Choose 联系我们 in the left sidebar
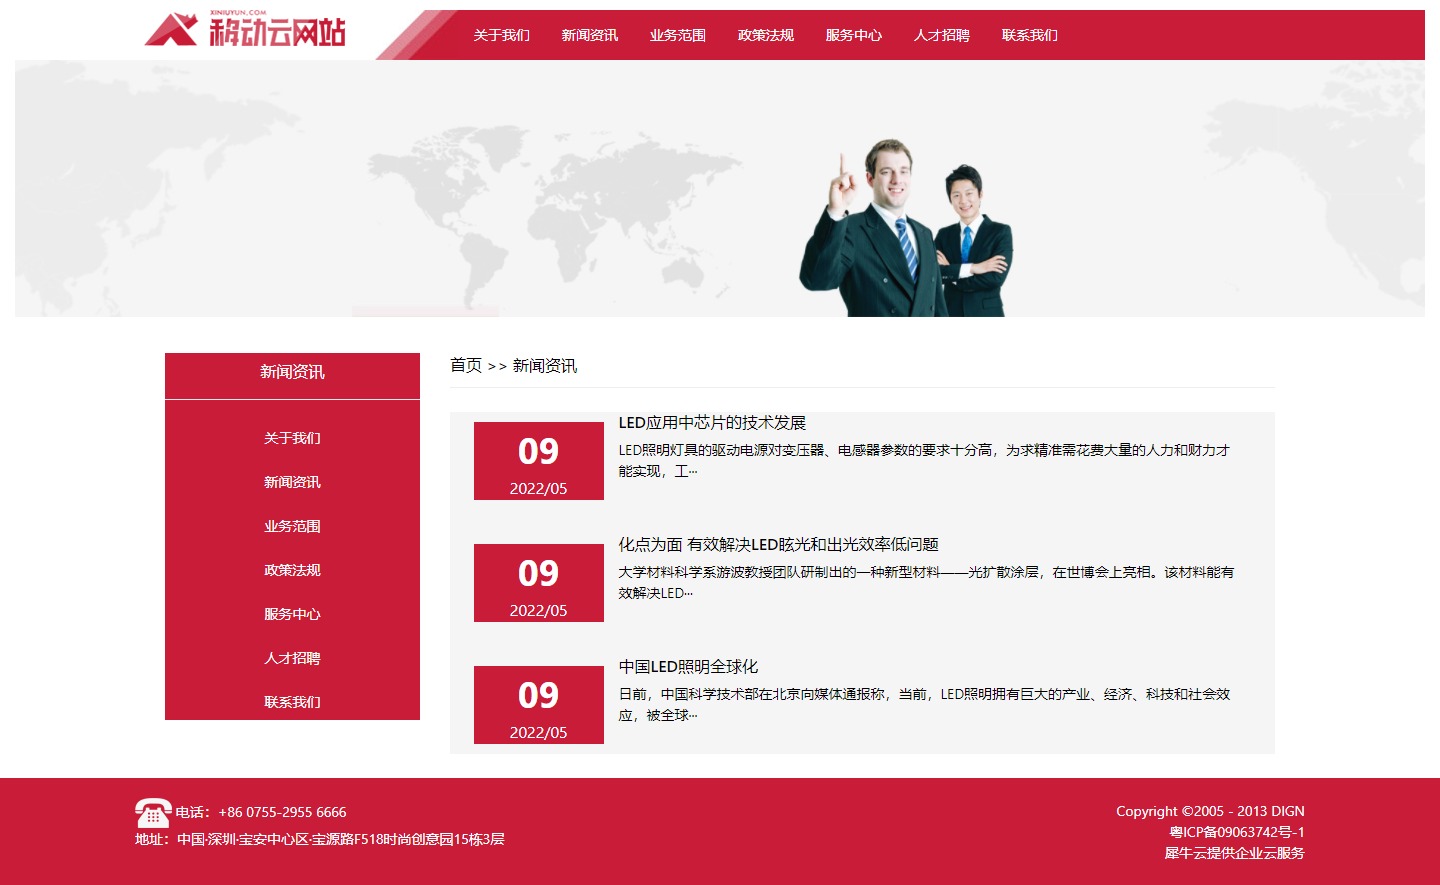Image resolution: width=1440 pixels, height=885 pixels. [292, 702]
